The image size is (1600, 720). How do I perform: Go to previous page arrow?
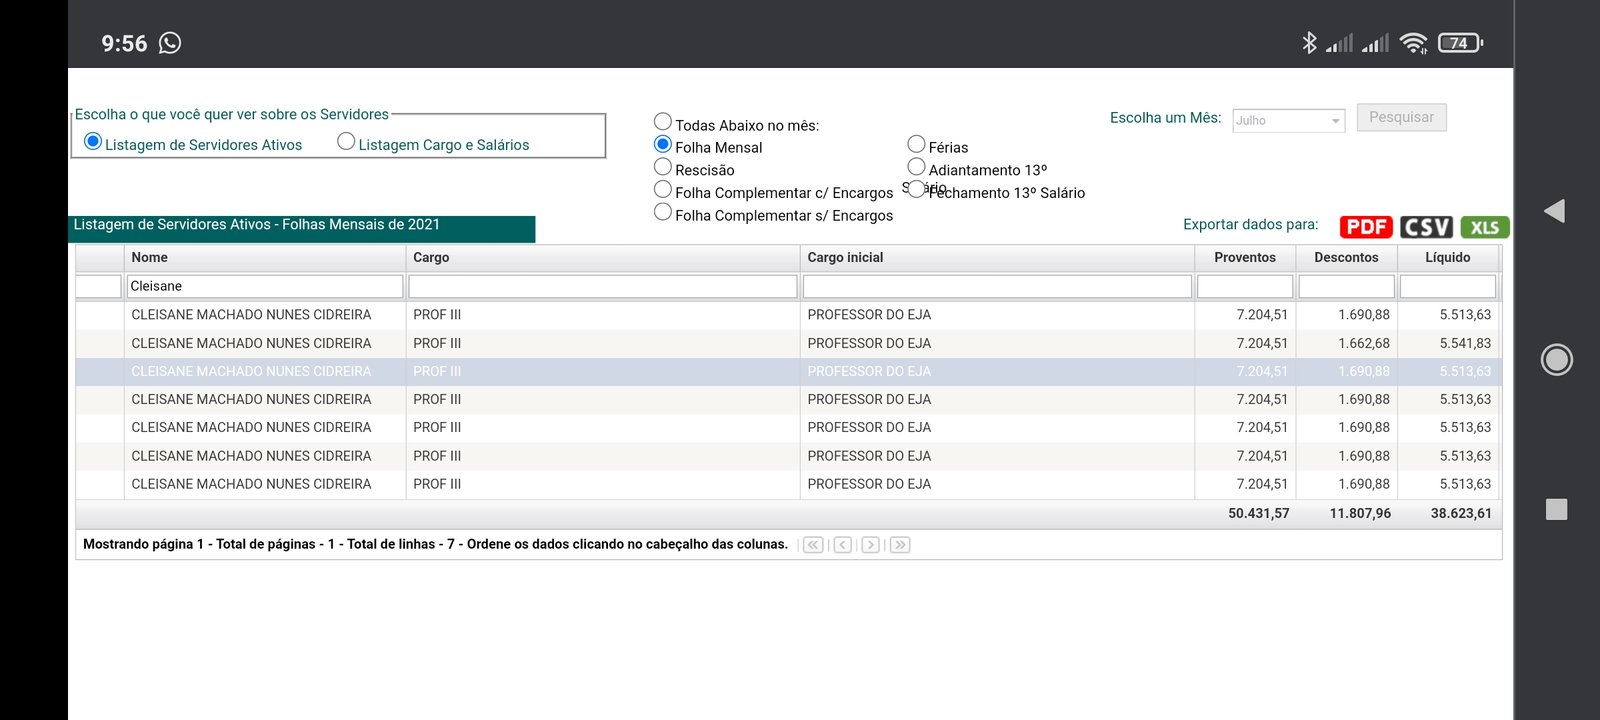click(x=843, y=545)
